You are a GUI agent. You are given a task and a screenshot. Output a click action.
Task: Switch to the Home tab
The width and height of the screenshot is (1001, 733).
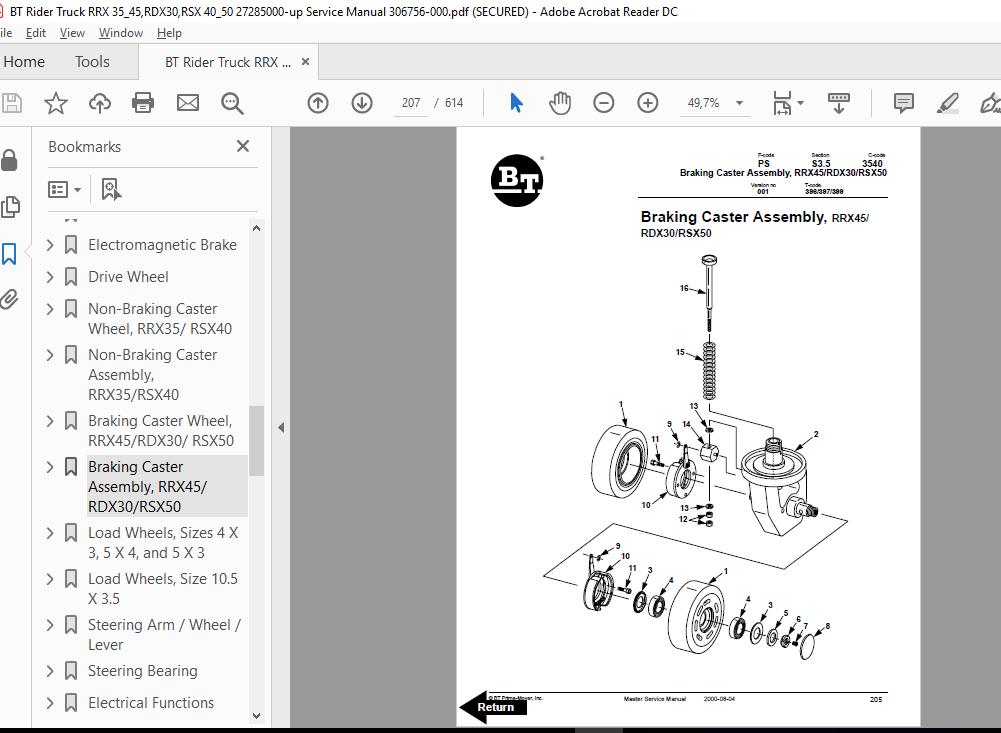[24, 62]
